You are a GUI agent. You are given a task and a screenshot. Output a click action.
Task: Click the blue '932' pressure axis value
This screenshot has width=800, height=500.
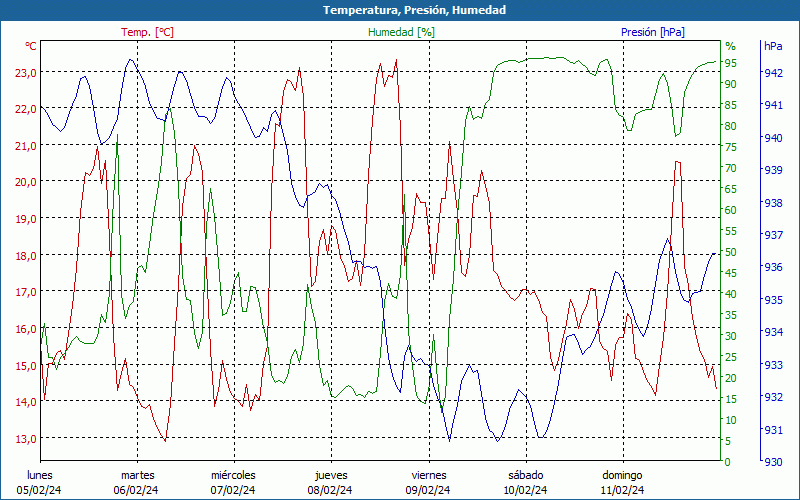773,396
